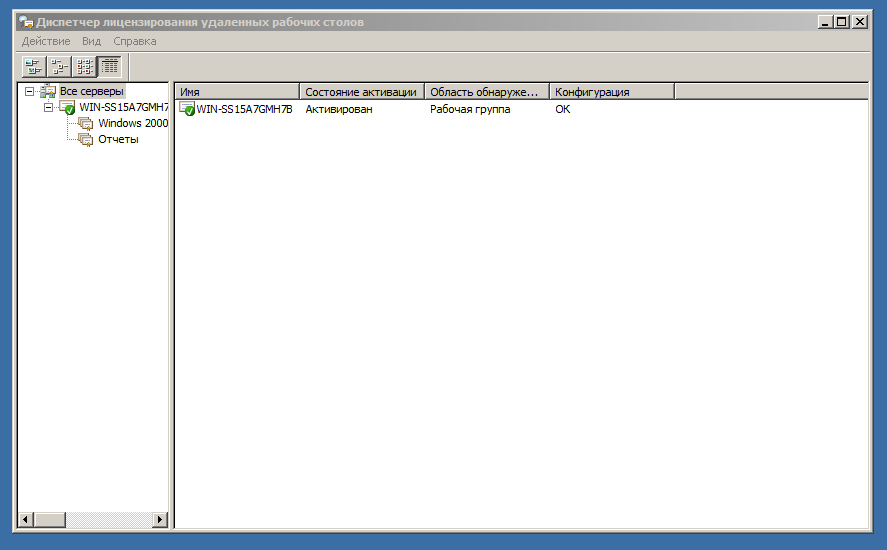The width and height of the screenshot is (887, 550).
Task: Select the Отчеты tree item
Action: (118, 139)
